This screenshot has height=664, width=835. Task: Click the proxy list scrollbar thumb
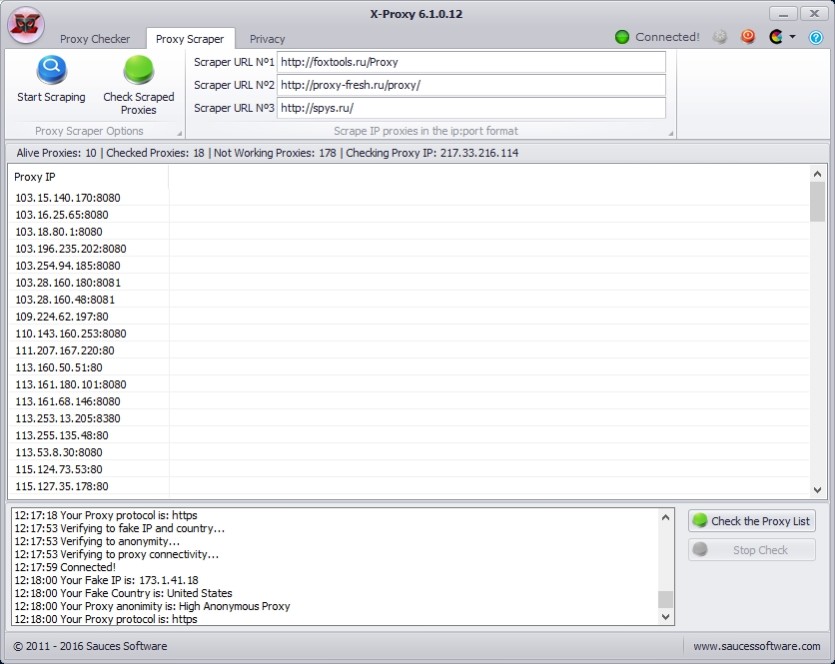(817, 202)
